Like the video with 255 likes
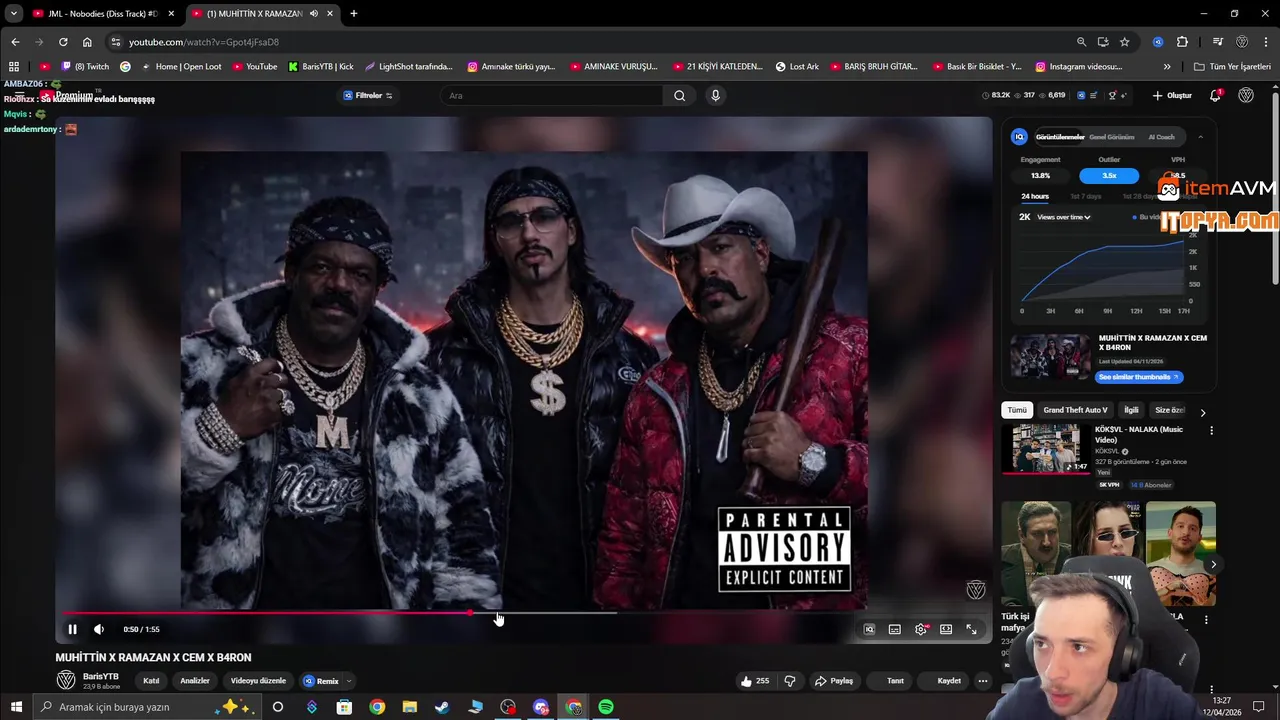Screen dimensions: 1280x720 [755, 681]
